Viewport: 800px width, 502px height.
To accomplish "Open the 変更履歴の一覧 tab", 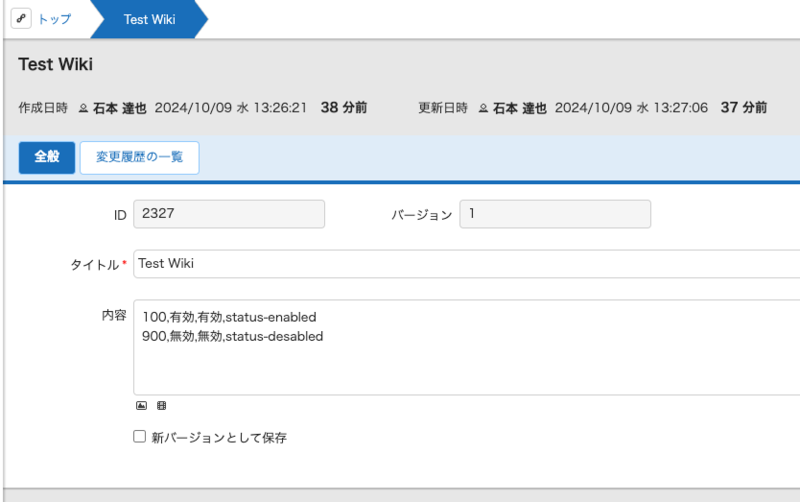I will coord(139,158).
